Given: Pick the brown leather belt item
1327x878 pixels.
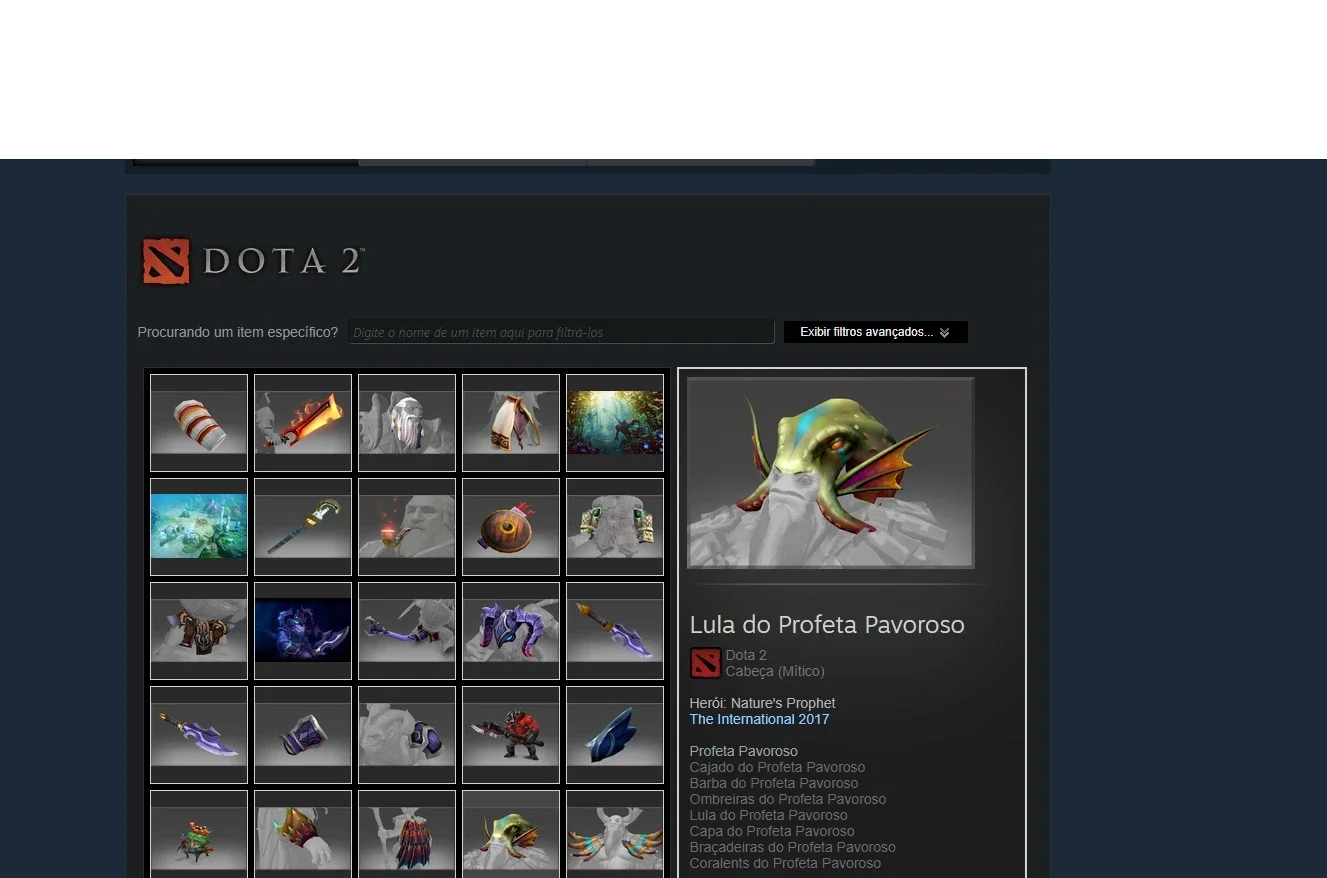Looking at the screenshot, I should (x=199, y=631).
